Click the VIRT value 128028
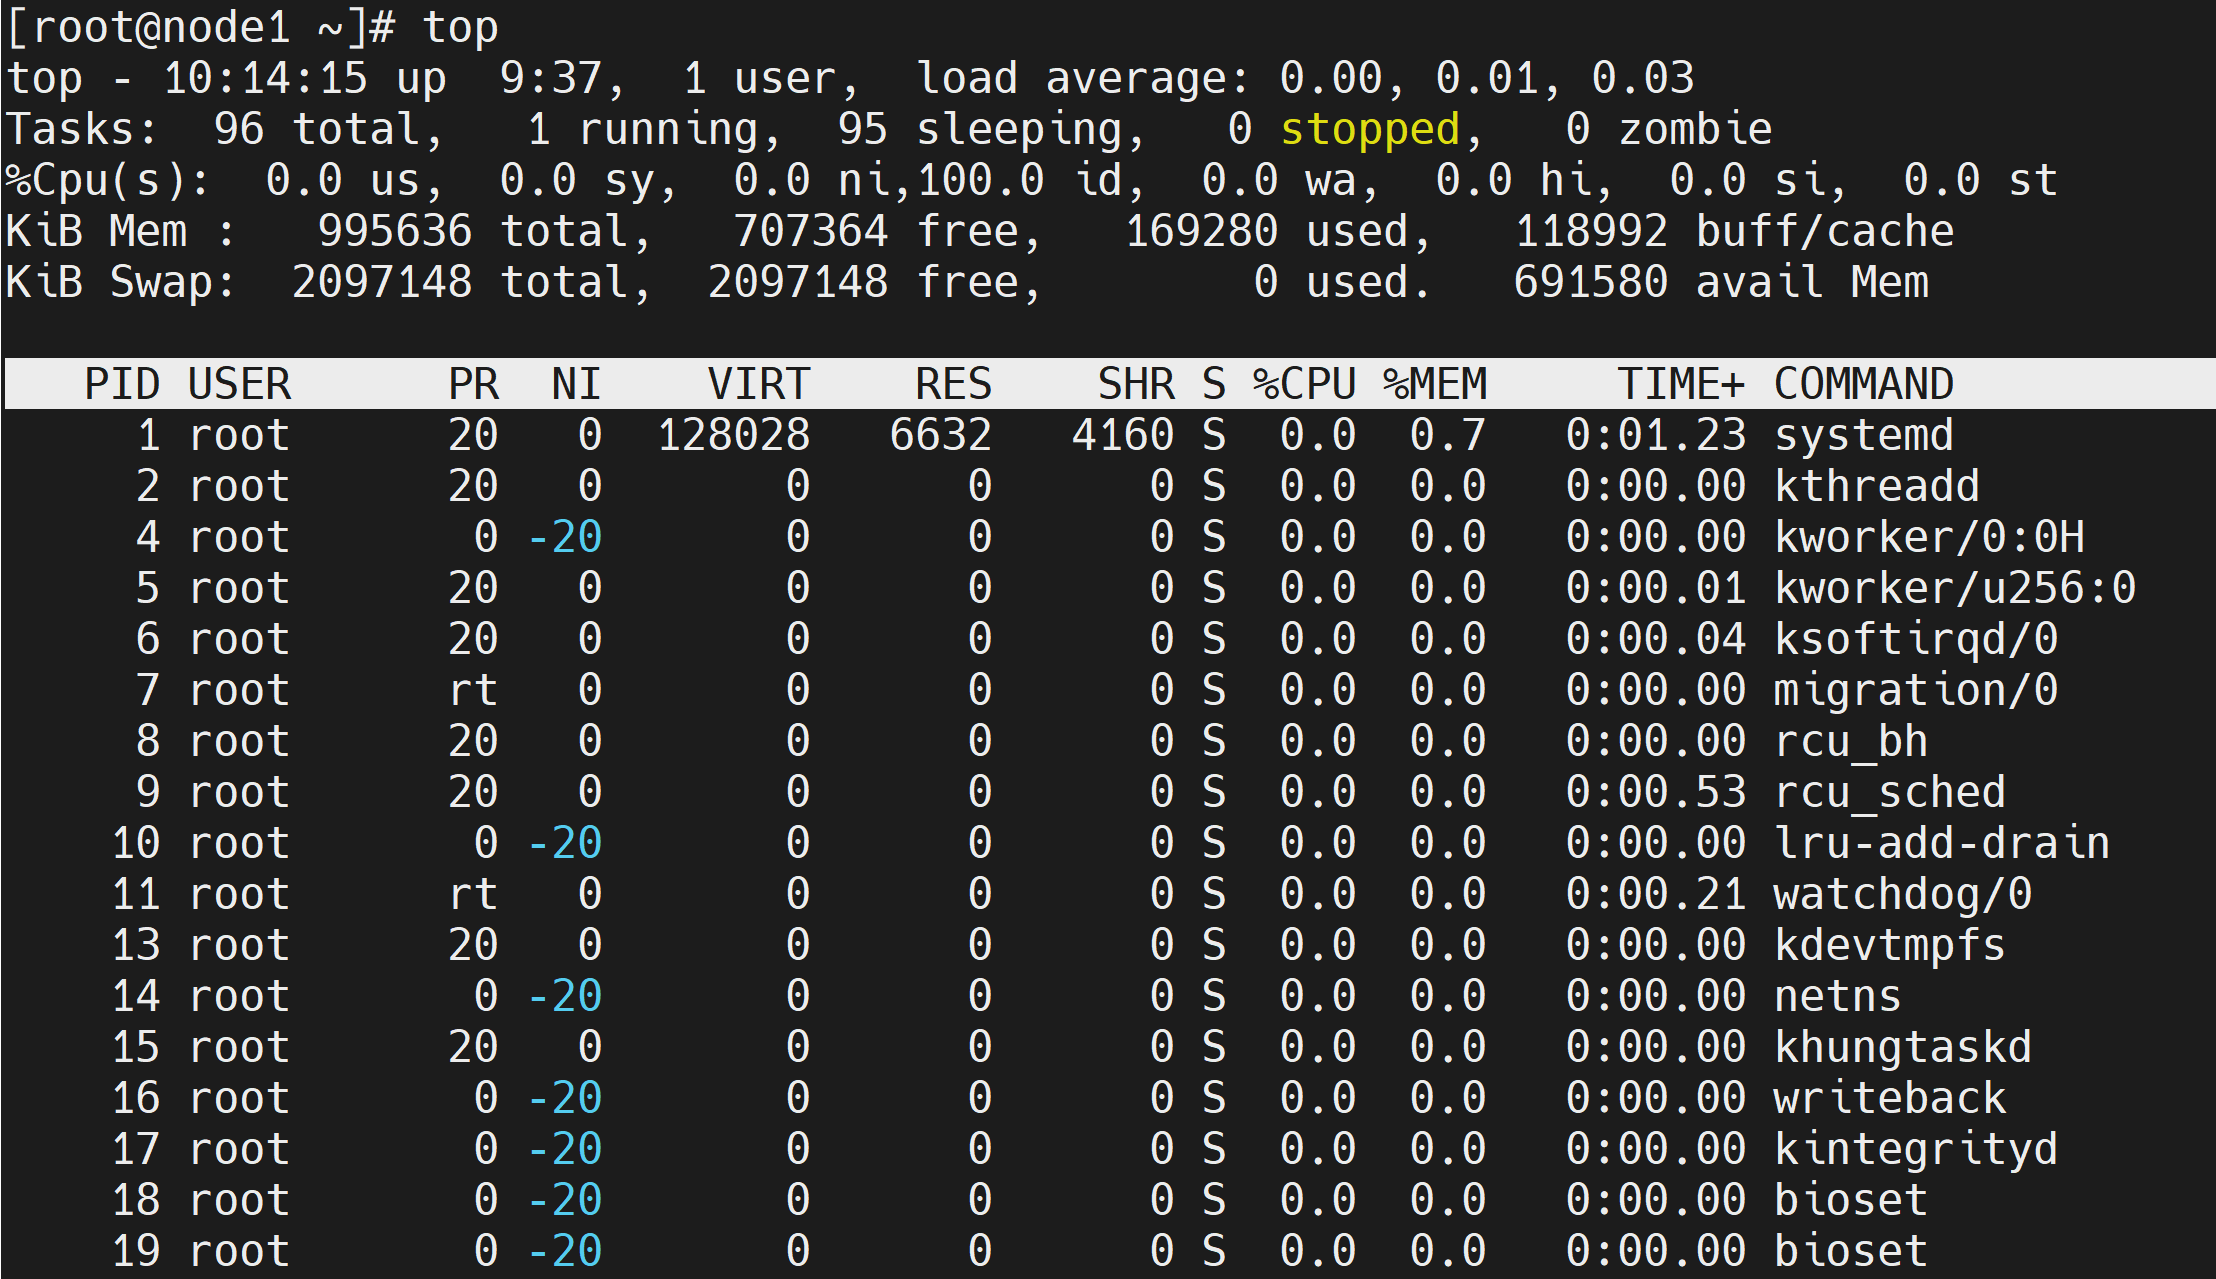The image size is (2216, 1279). pyautogui.click(x=734, y=435)
